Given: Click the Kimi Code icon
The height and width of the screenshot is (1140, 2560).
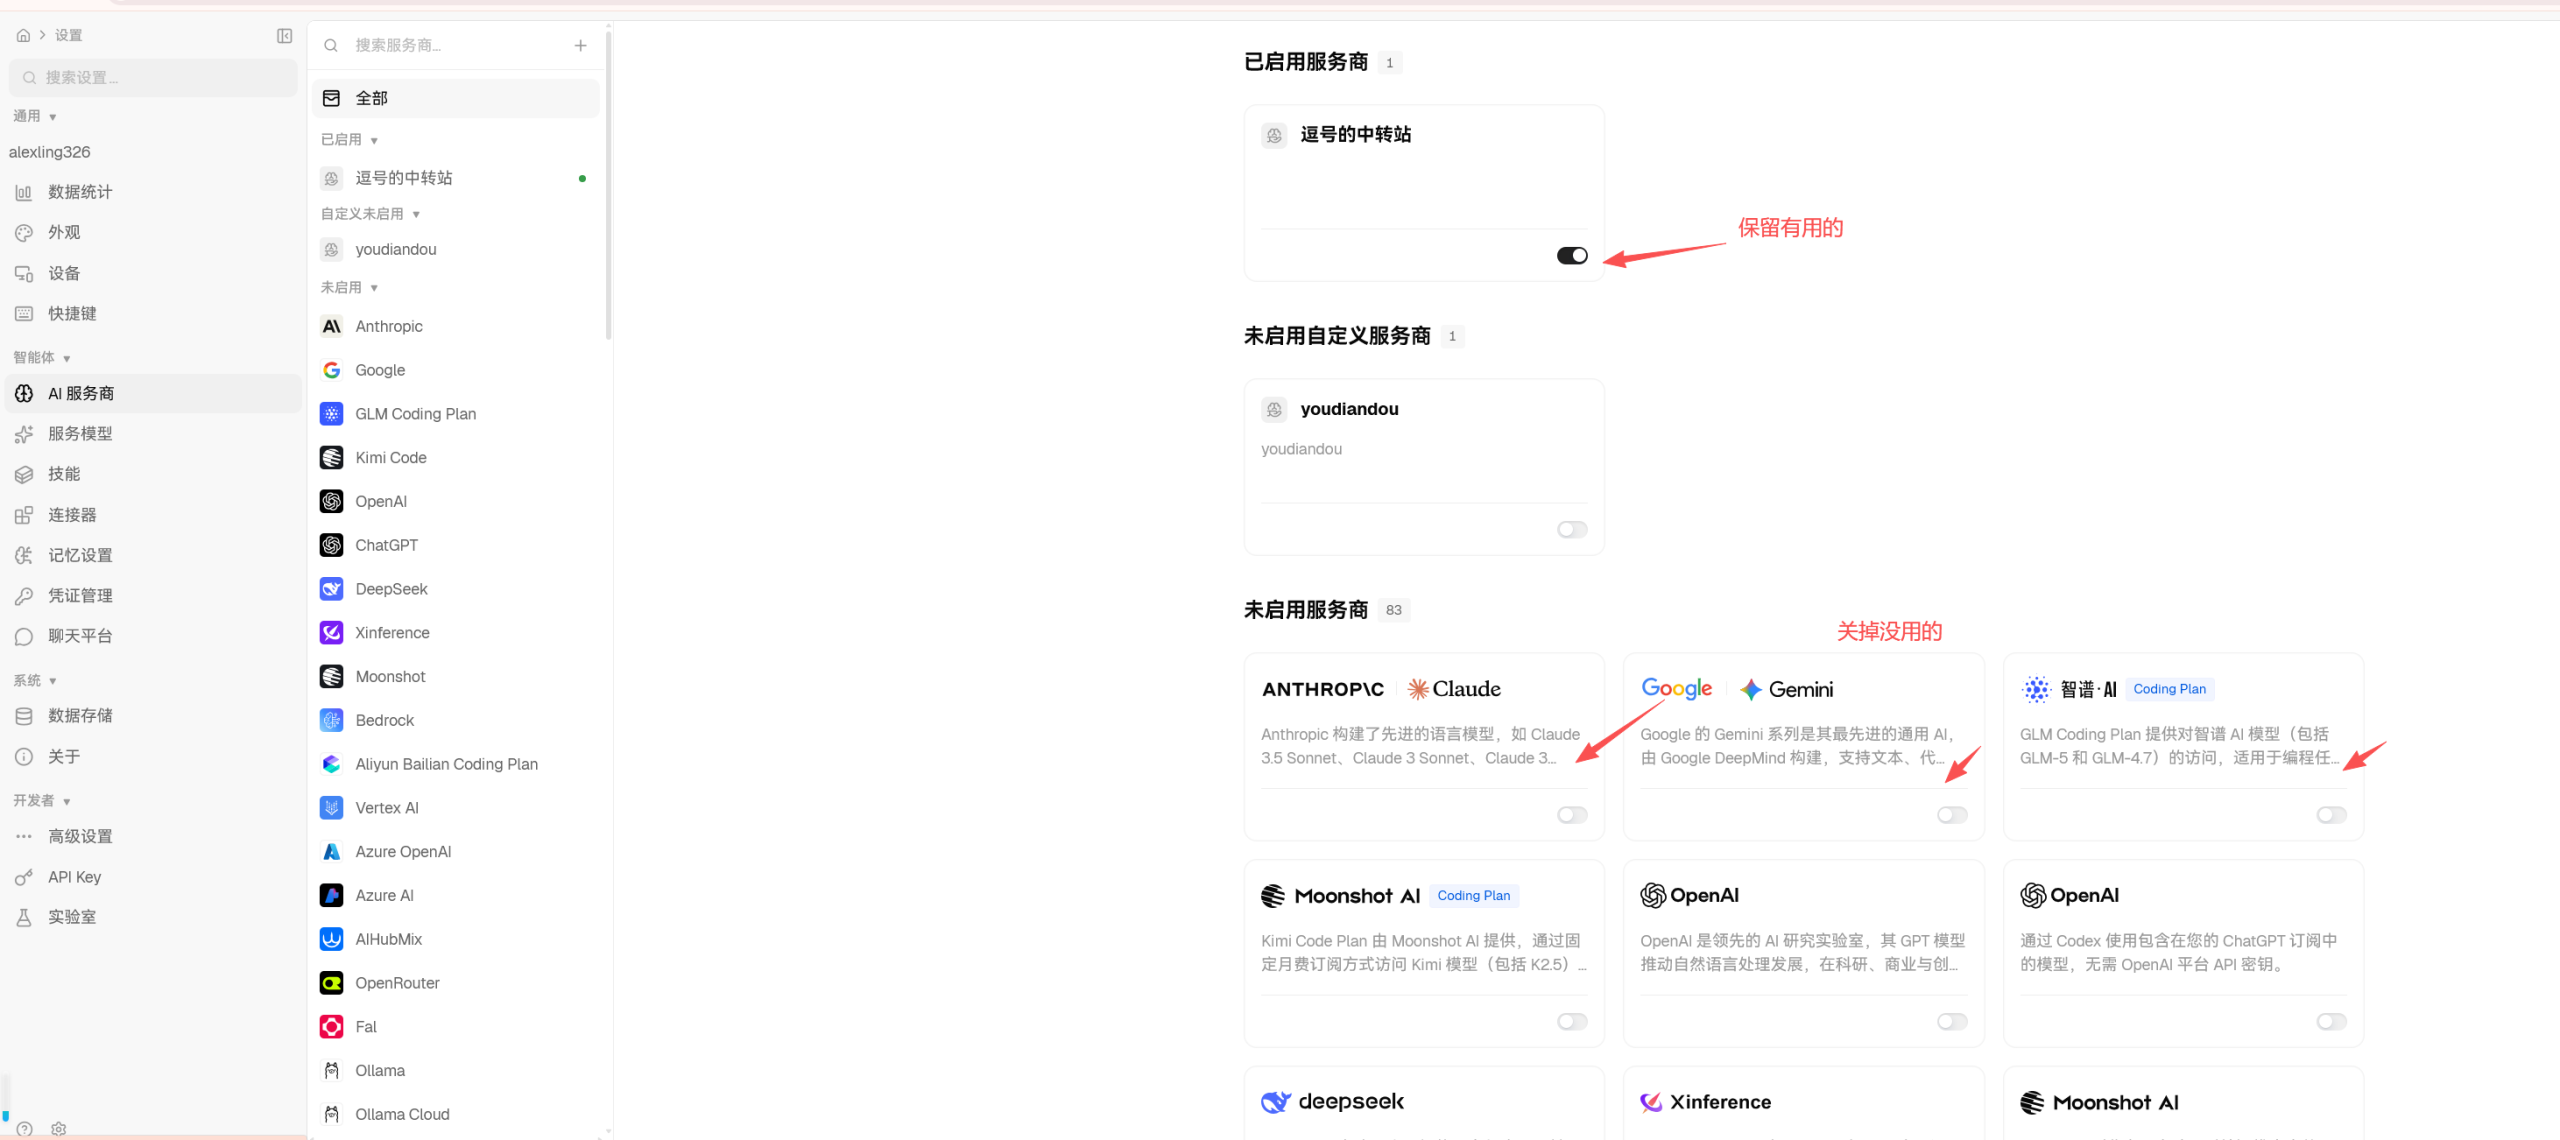Looking at the screenshot, I should 332,458.
